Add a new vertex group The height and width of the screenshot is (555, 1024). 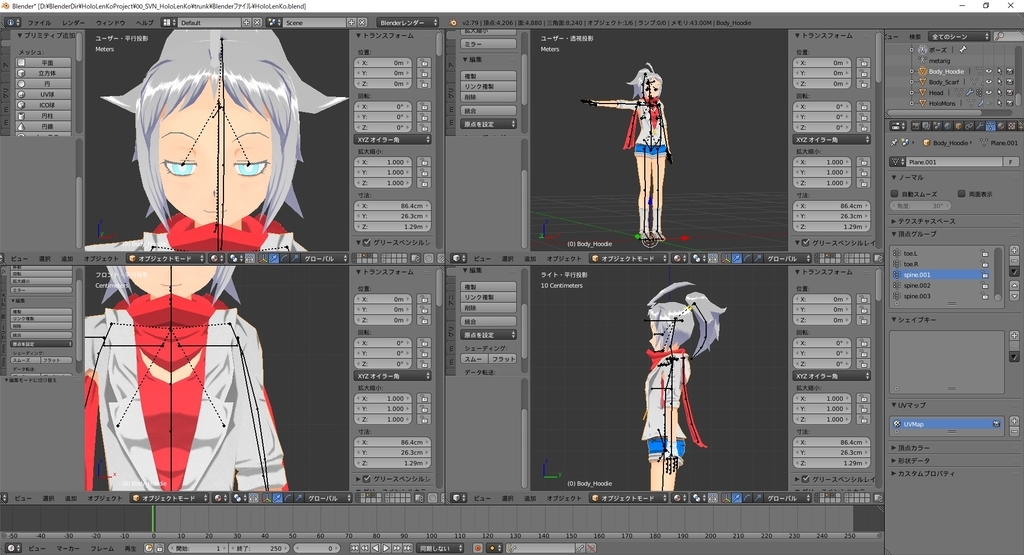[x=1014, y=251]
